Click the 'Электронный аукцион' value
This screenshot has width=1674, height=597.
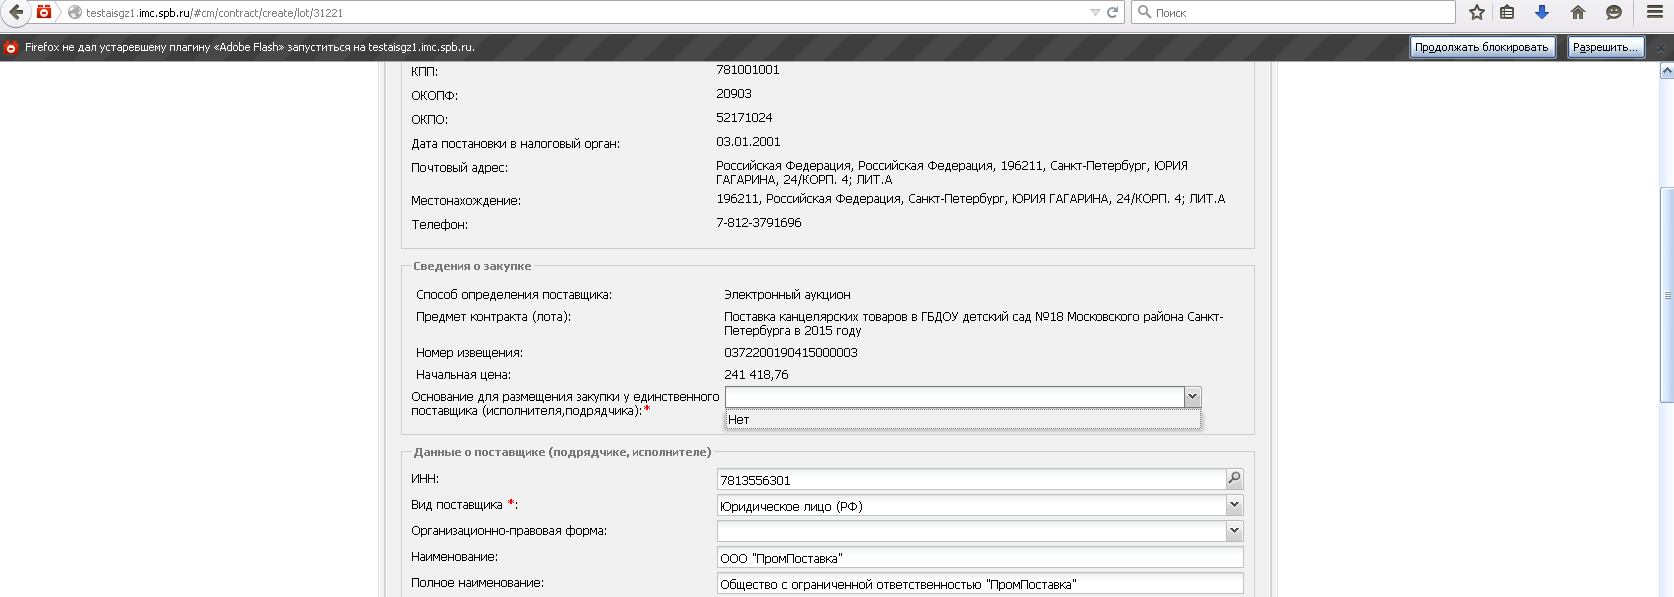[x=787, y=295]
